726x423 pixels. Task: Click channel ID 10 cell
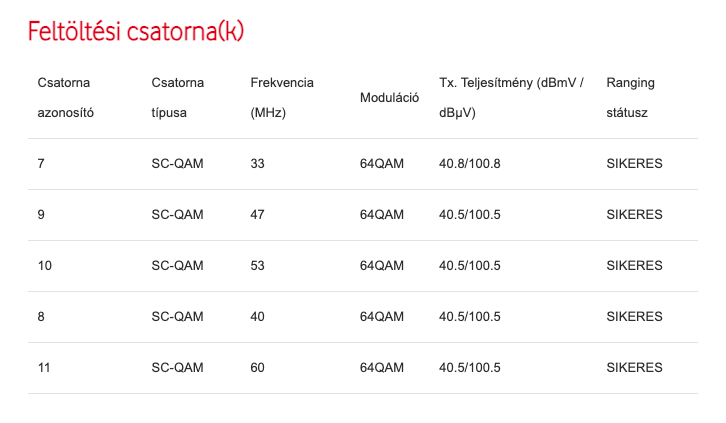(x=44, y=266)
